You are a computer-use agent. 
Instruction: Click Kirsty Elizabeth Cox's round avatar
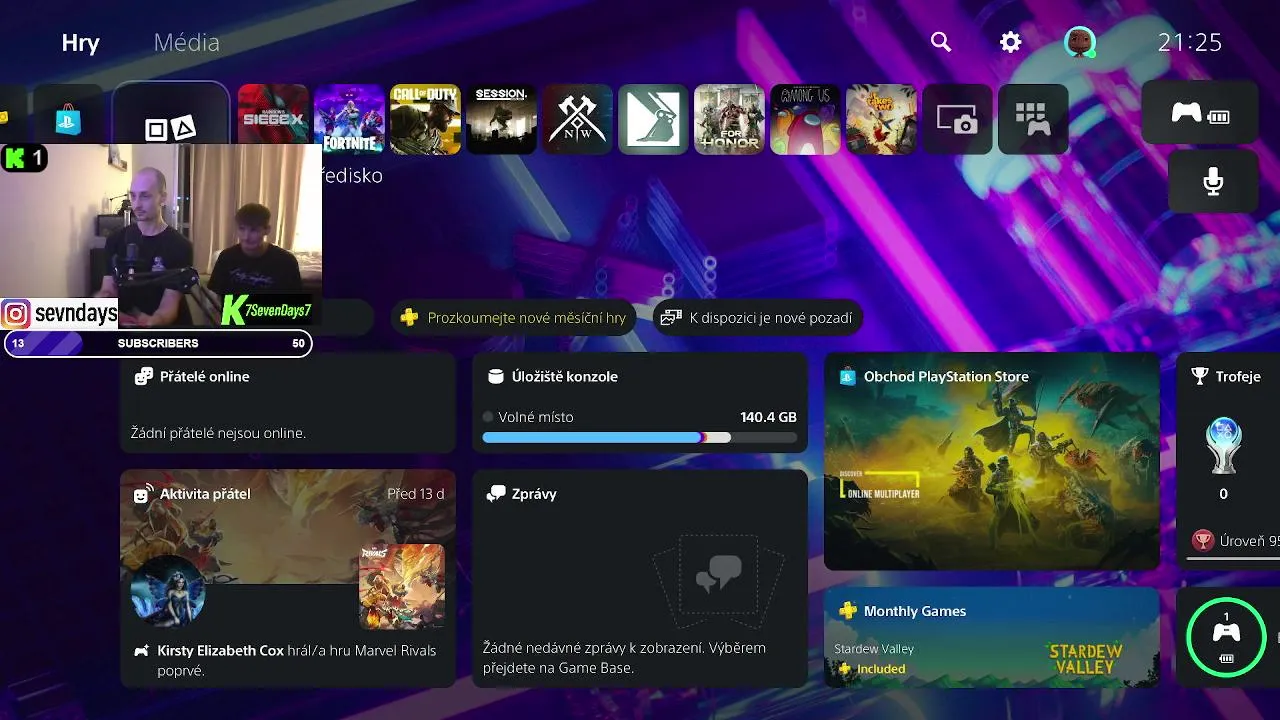click(x=168, y=590)
